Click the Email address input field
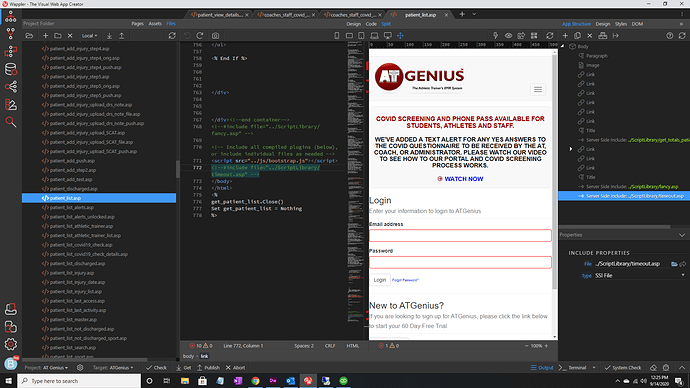 pos(460,235)
